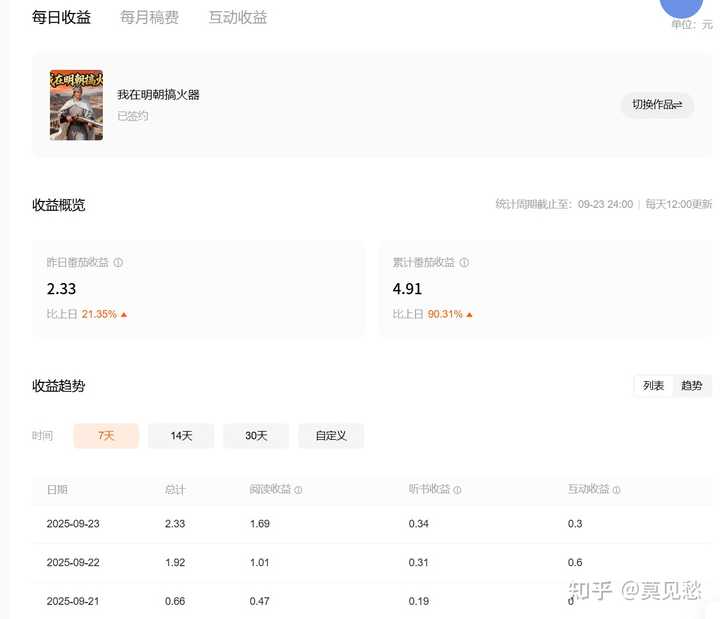The image size is (720, 619).
Task: Click info icon beside 累计番茄收益
Action: point(464,263)
